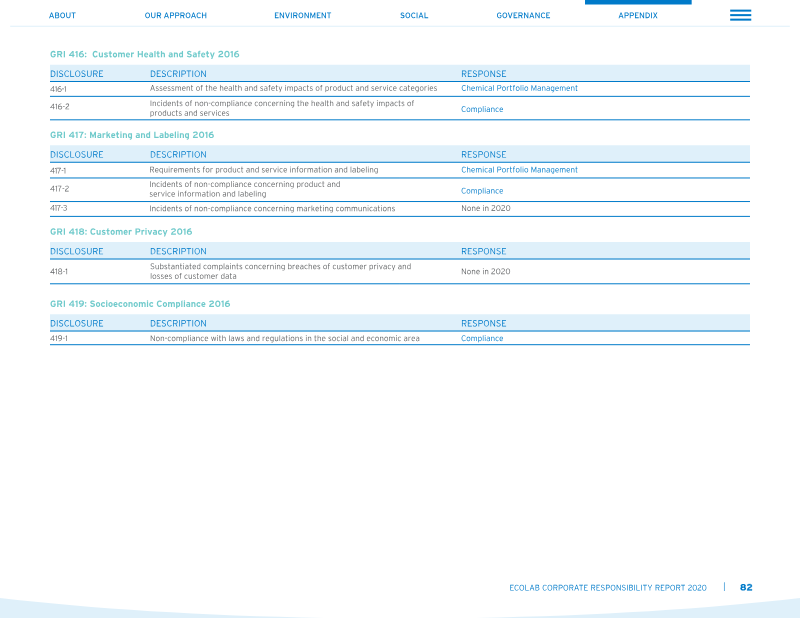Open Chemical Portfolio Management link for 417-1
This screenshot has height=618, width=800.
coord(519,170)
